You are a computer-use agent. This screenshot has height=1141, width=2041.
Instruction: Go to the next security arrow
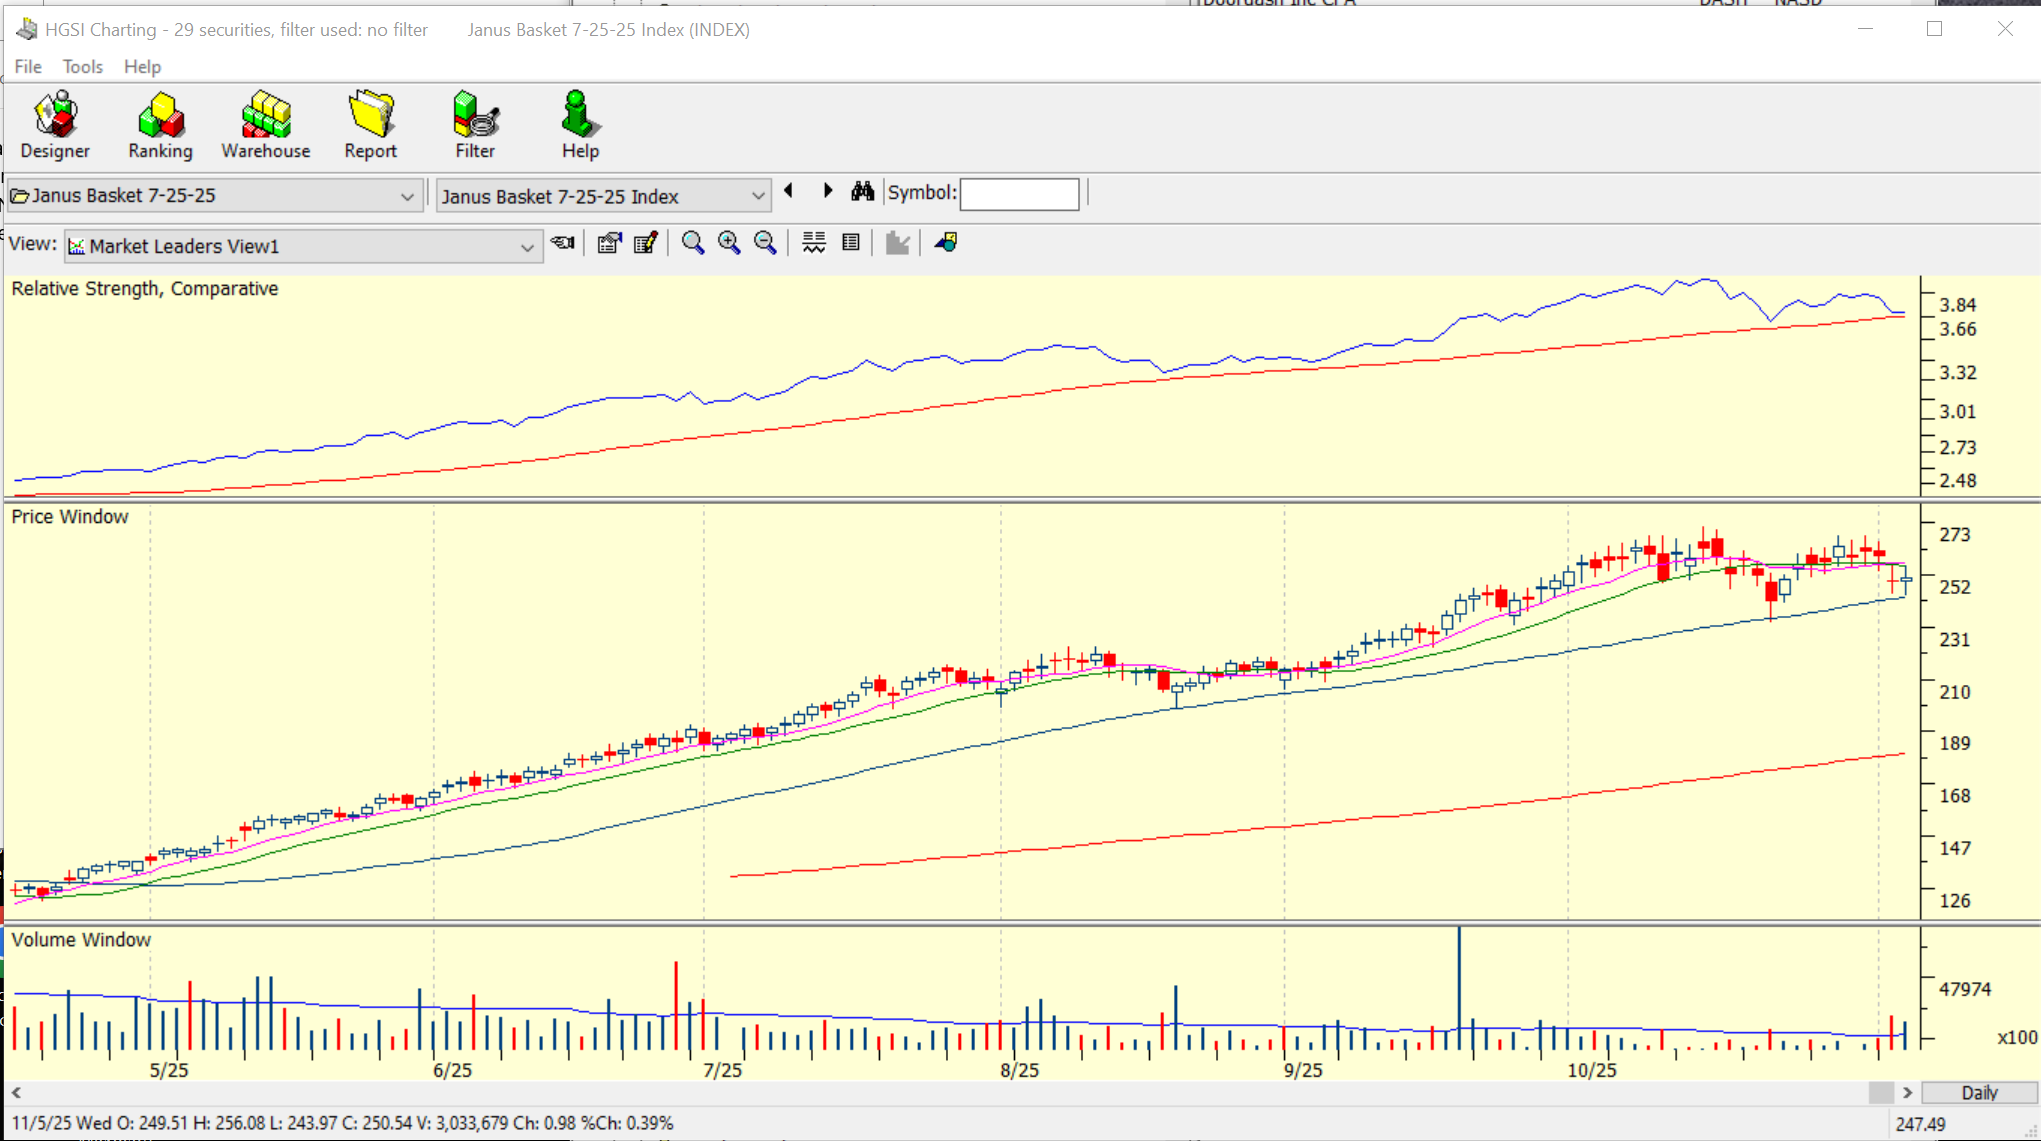coord(828,191)
